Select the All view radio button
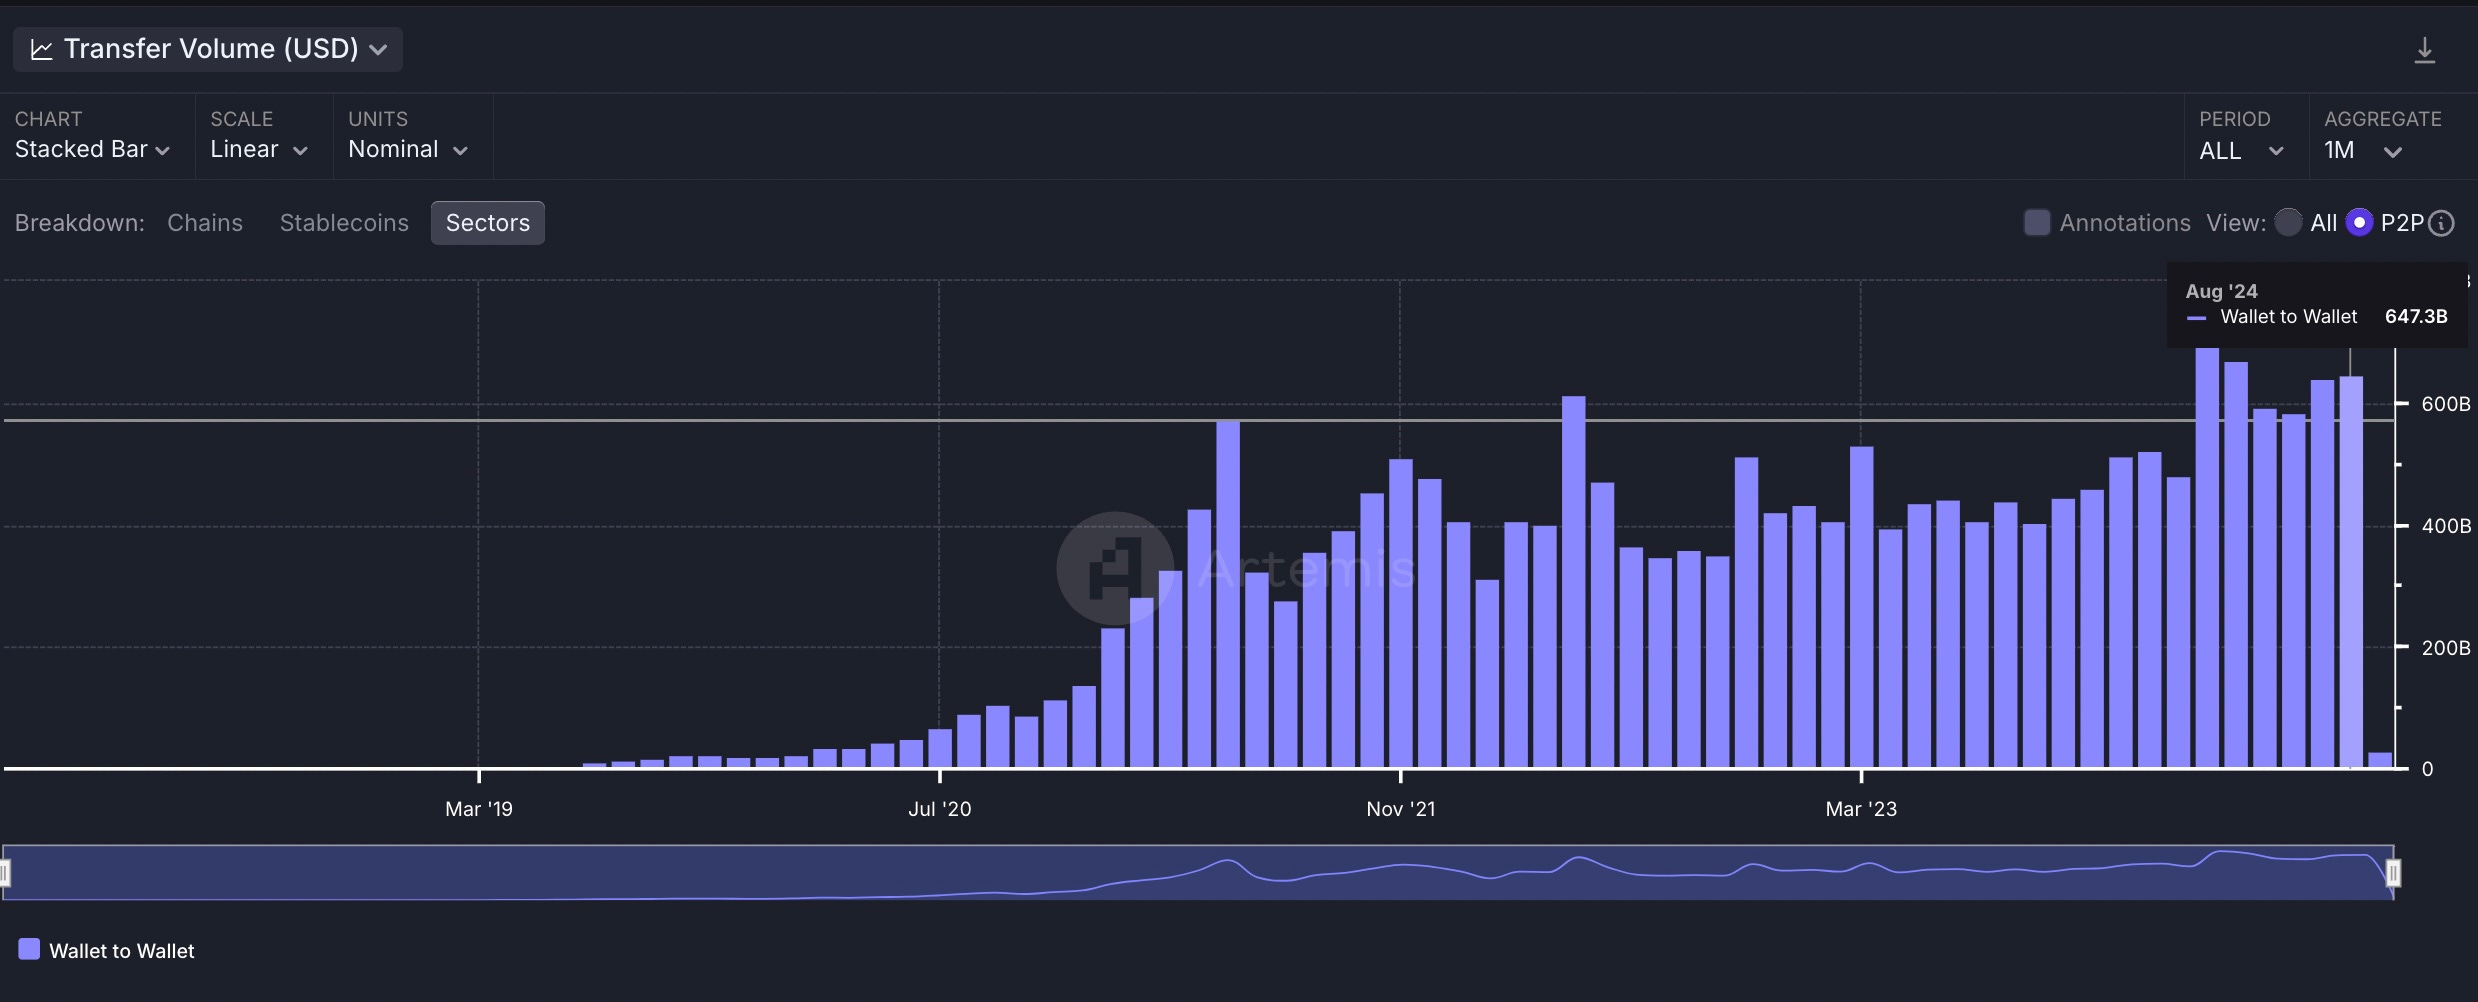The image size is (2478, 1002). coord(2288,222)
